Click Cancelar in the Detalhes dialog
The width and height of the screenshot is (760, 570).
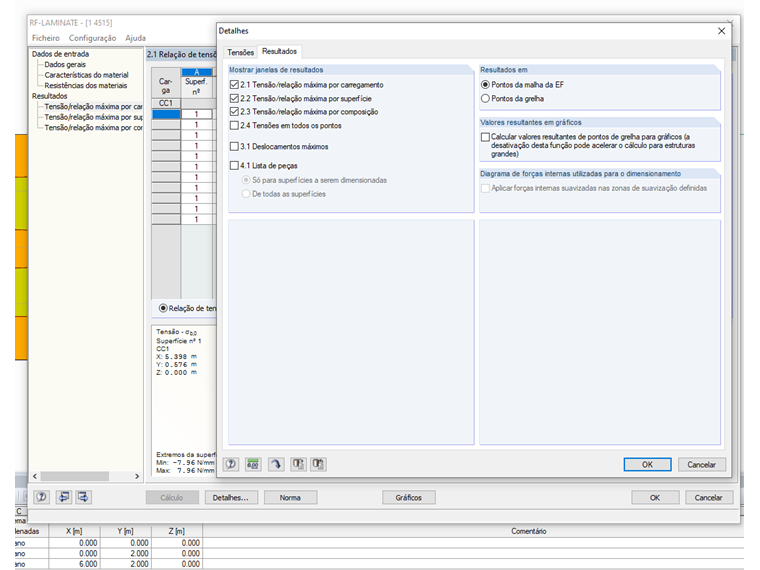(701, 464)
